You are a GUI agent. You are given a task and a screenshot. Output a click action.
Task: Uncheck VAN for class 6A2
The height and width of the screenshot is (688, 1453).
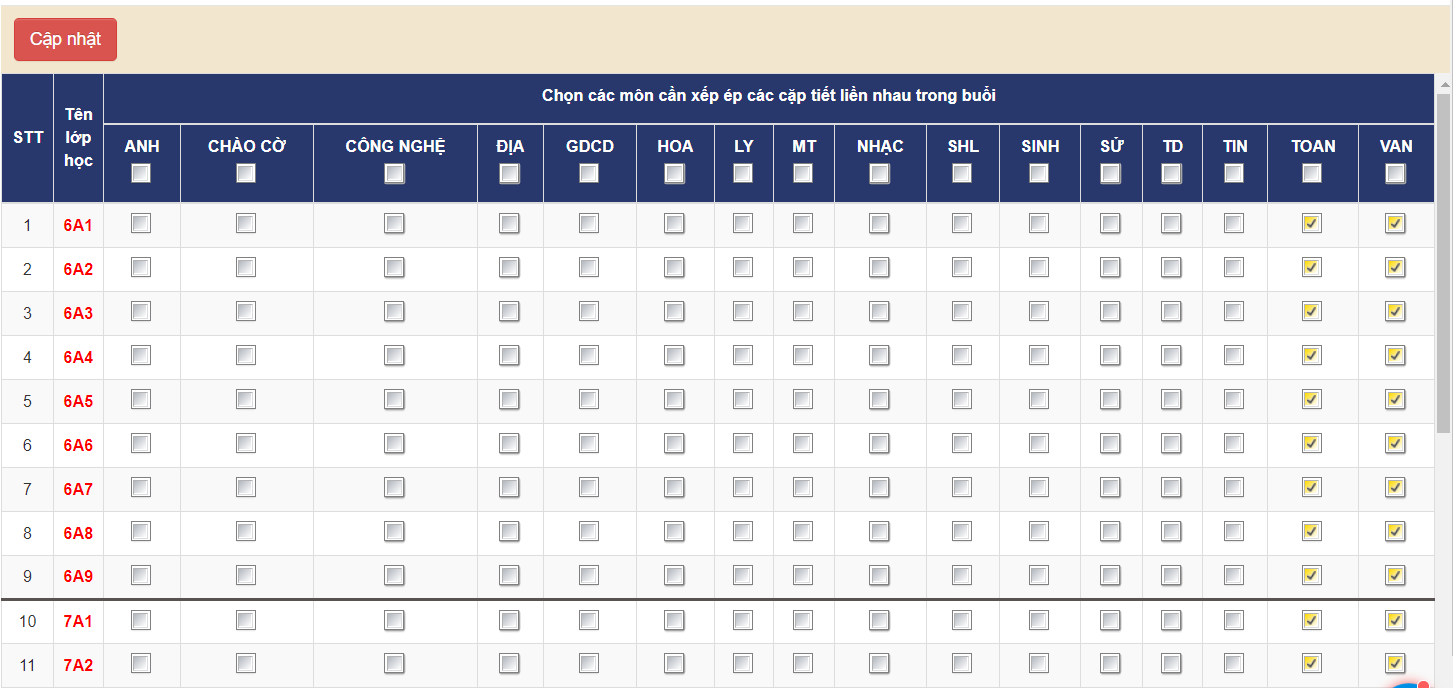point(1395,268)
